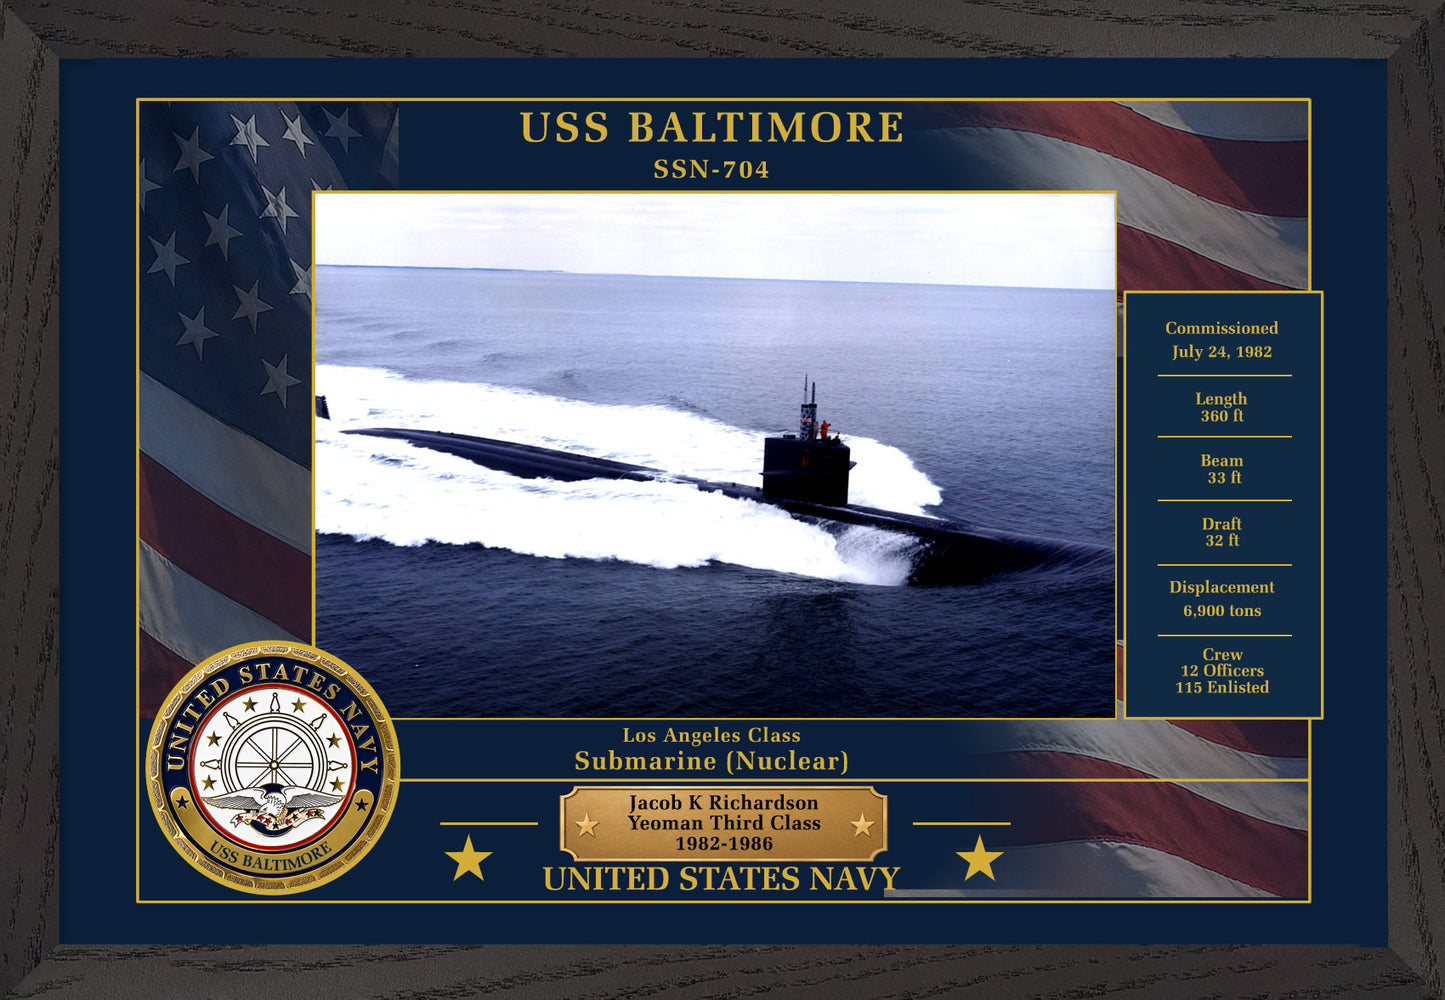1445x1000 pixels.
Task: Click the ship's wheel on the coin
Action: pos(273,764)
